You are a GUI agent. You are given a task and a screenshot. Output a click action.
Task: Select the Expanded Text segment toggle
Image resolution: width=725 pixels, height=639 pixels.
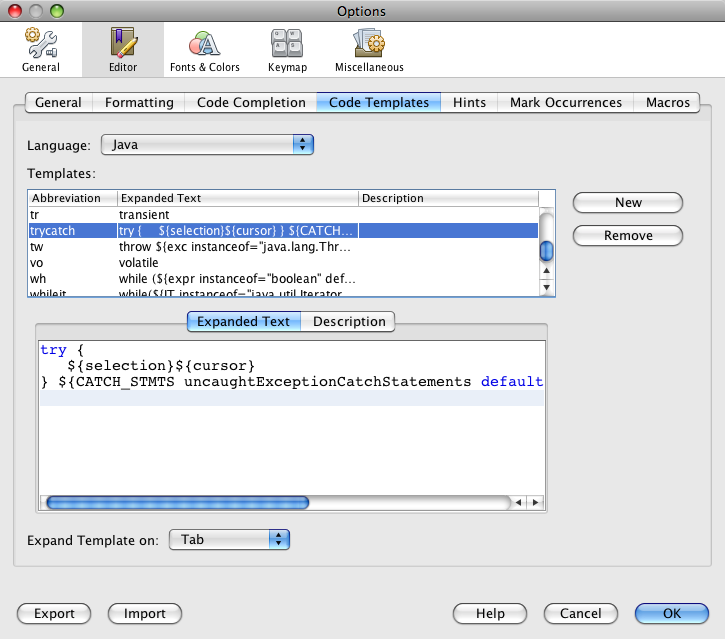coord(243,321)
